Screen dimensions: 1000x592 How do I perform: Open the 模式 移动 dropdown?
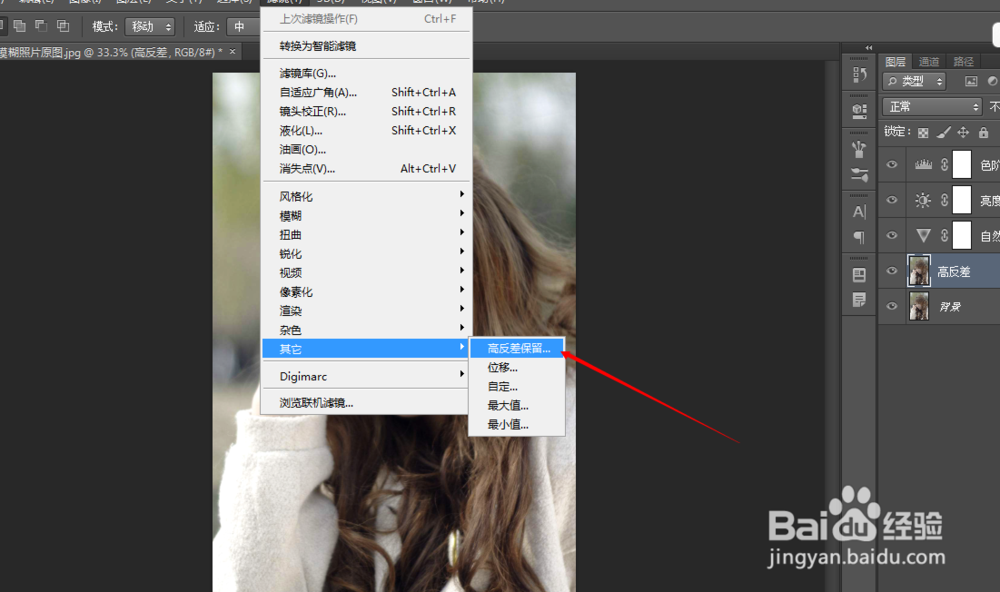coord(150,26)
